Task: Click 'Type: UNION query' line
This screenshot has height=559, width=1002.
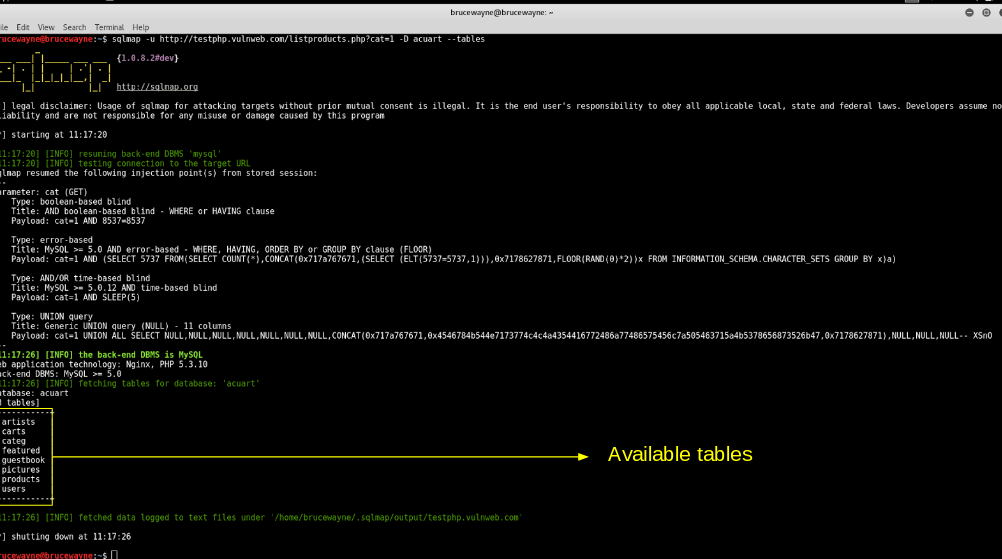Action: tap(52, 316)
